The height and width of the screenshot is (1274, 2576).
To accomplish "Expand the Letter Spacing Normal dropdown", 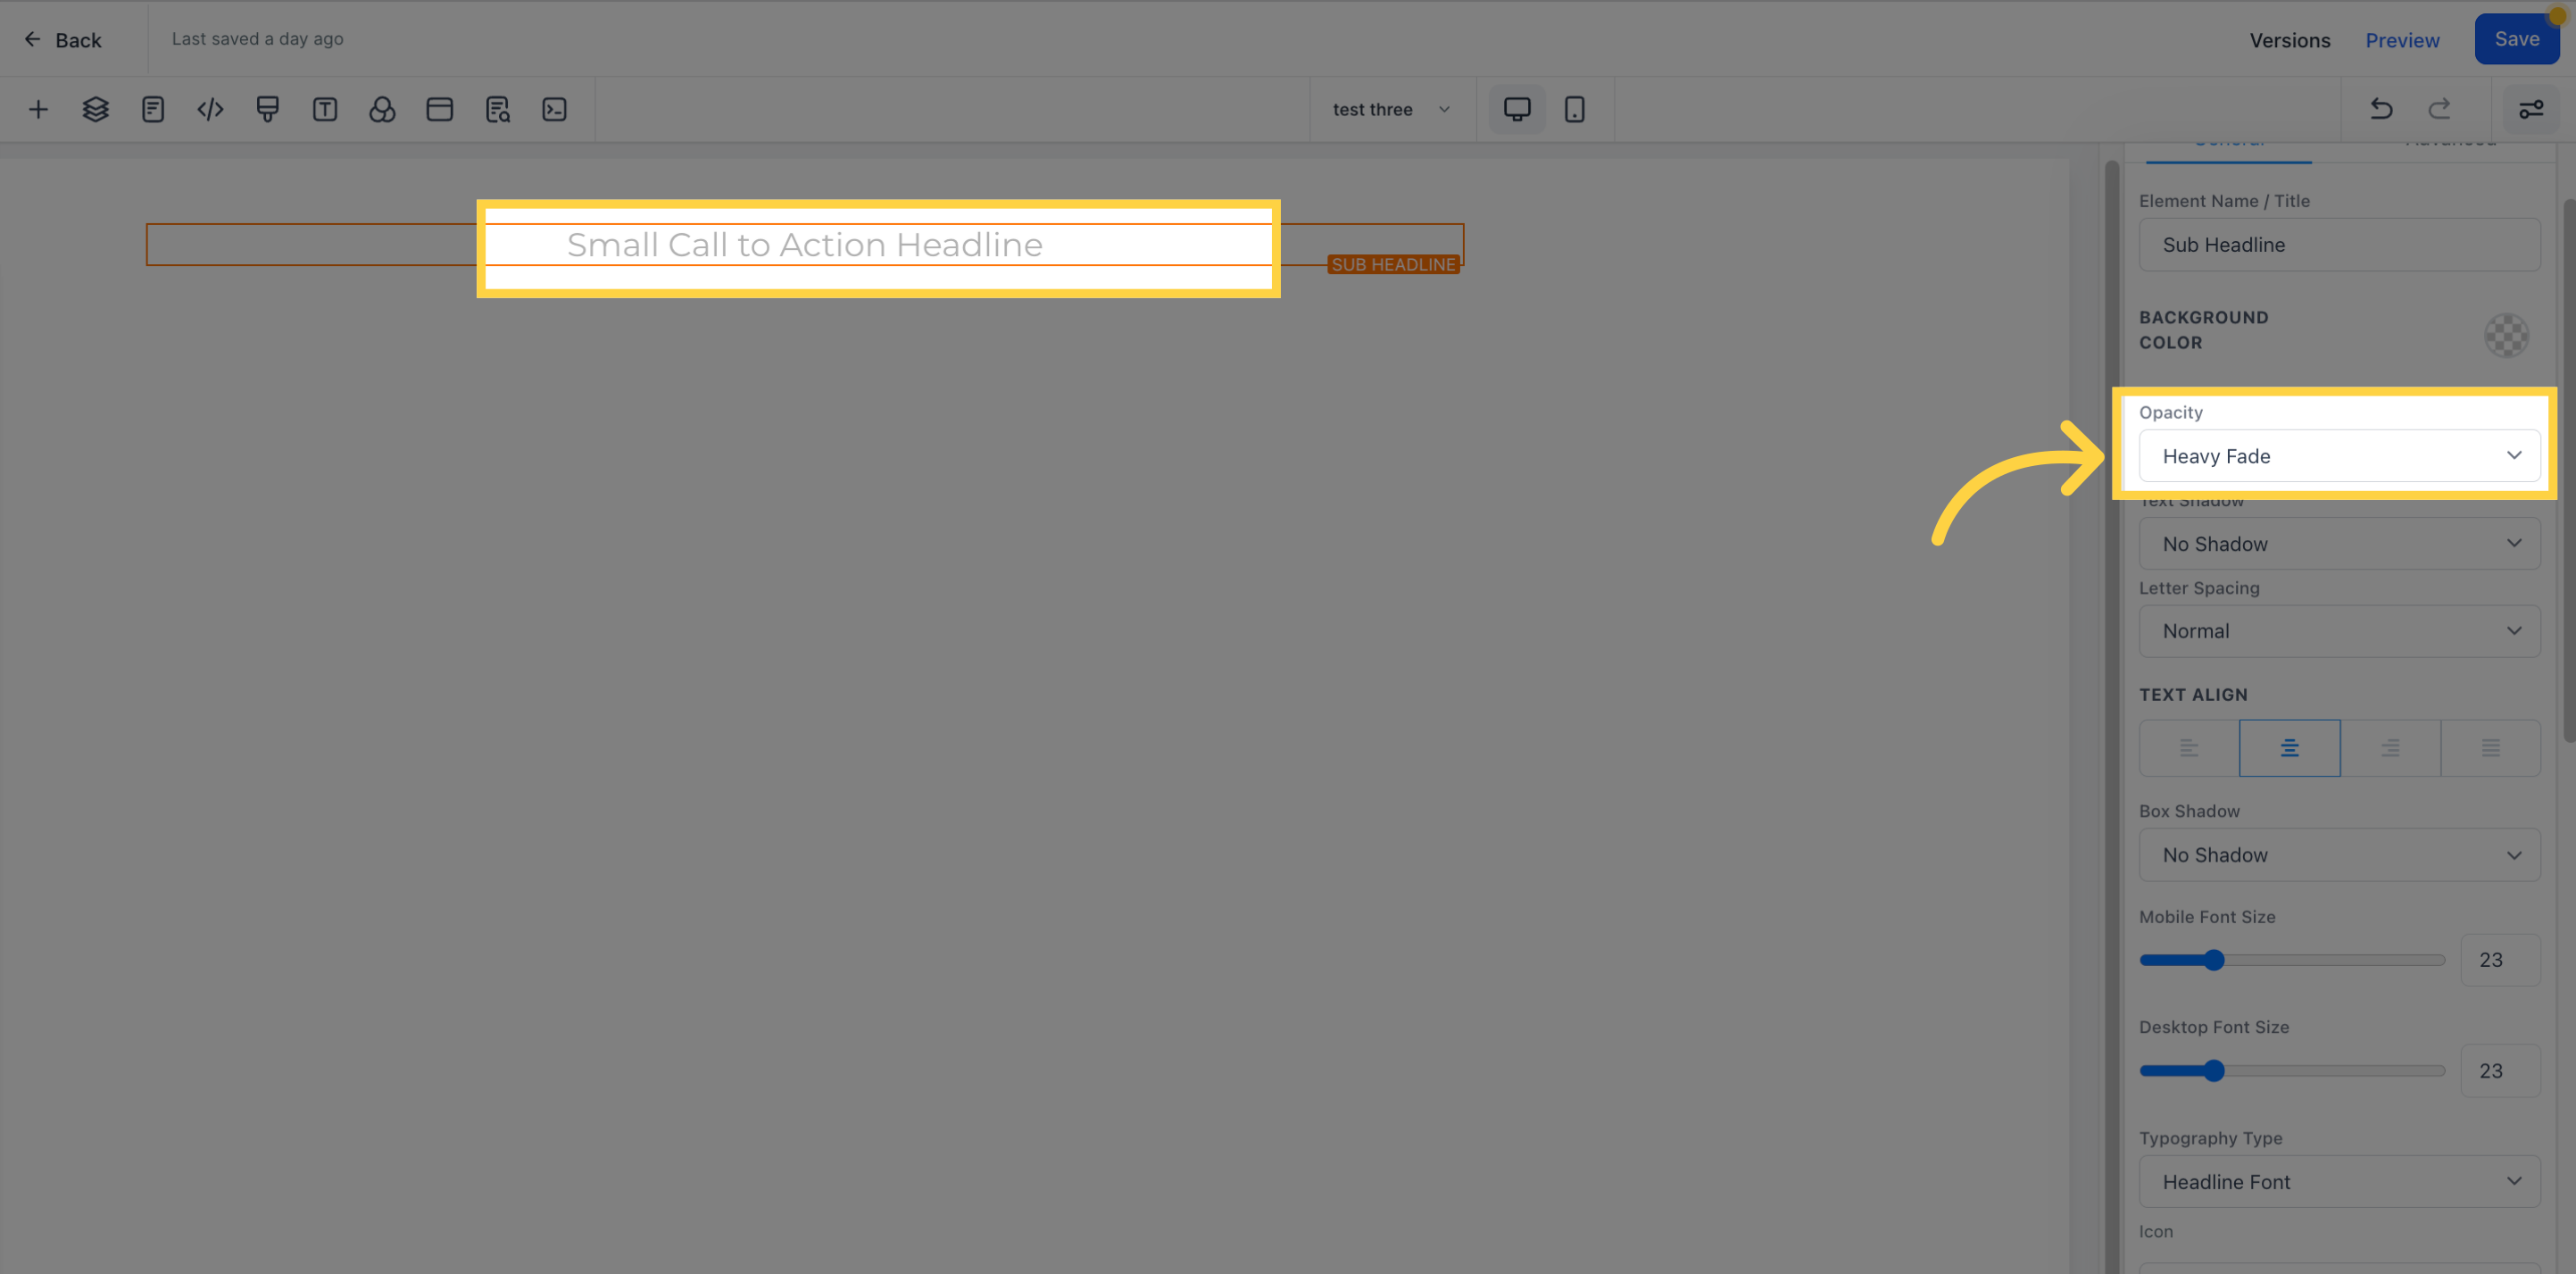I will coord(2338,631).
